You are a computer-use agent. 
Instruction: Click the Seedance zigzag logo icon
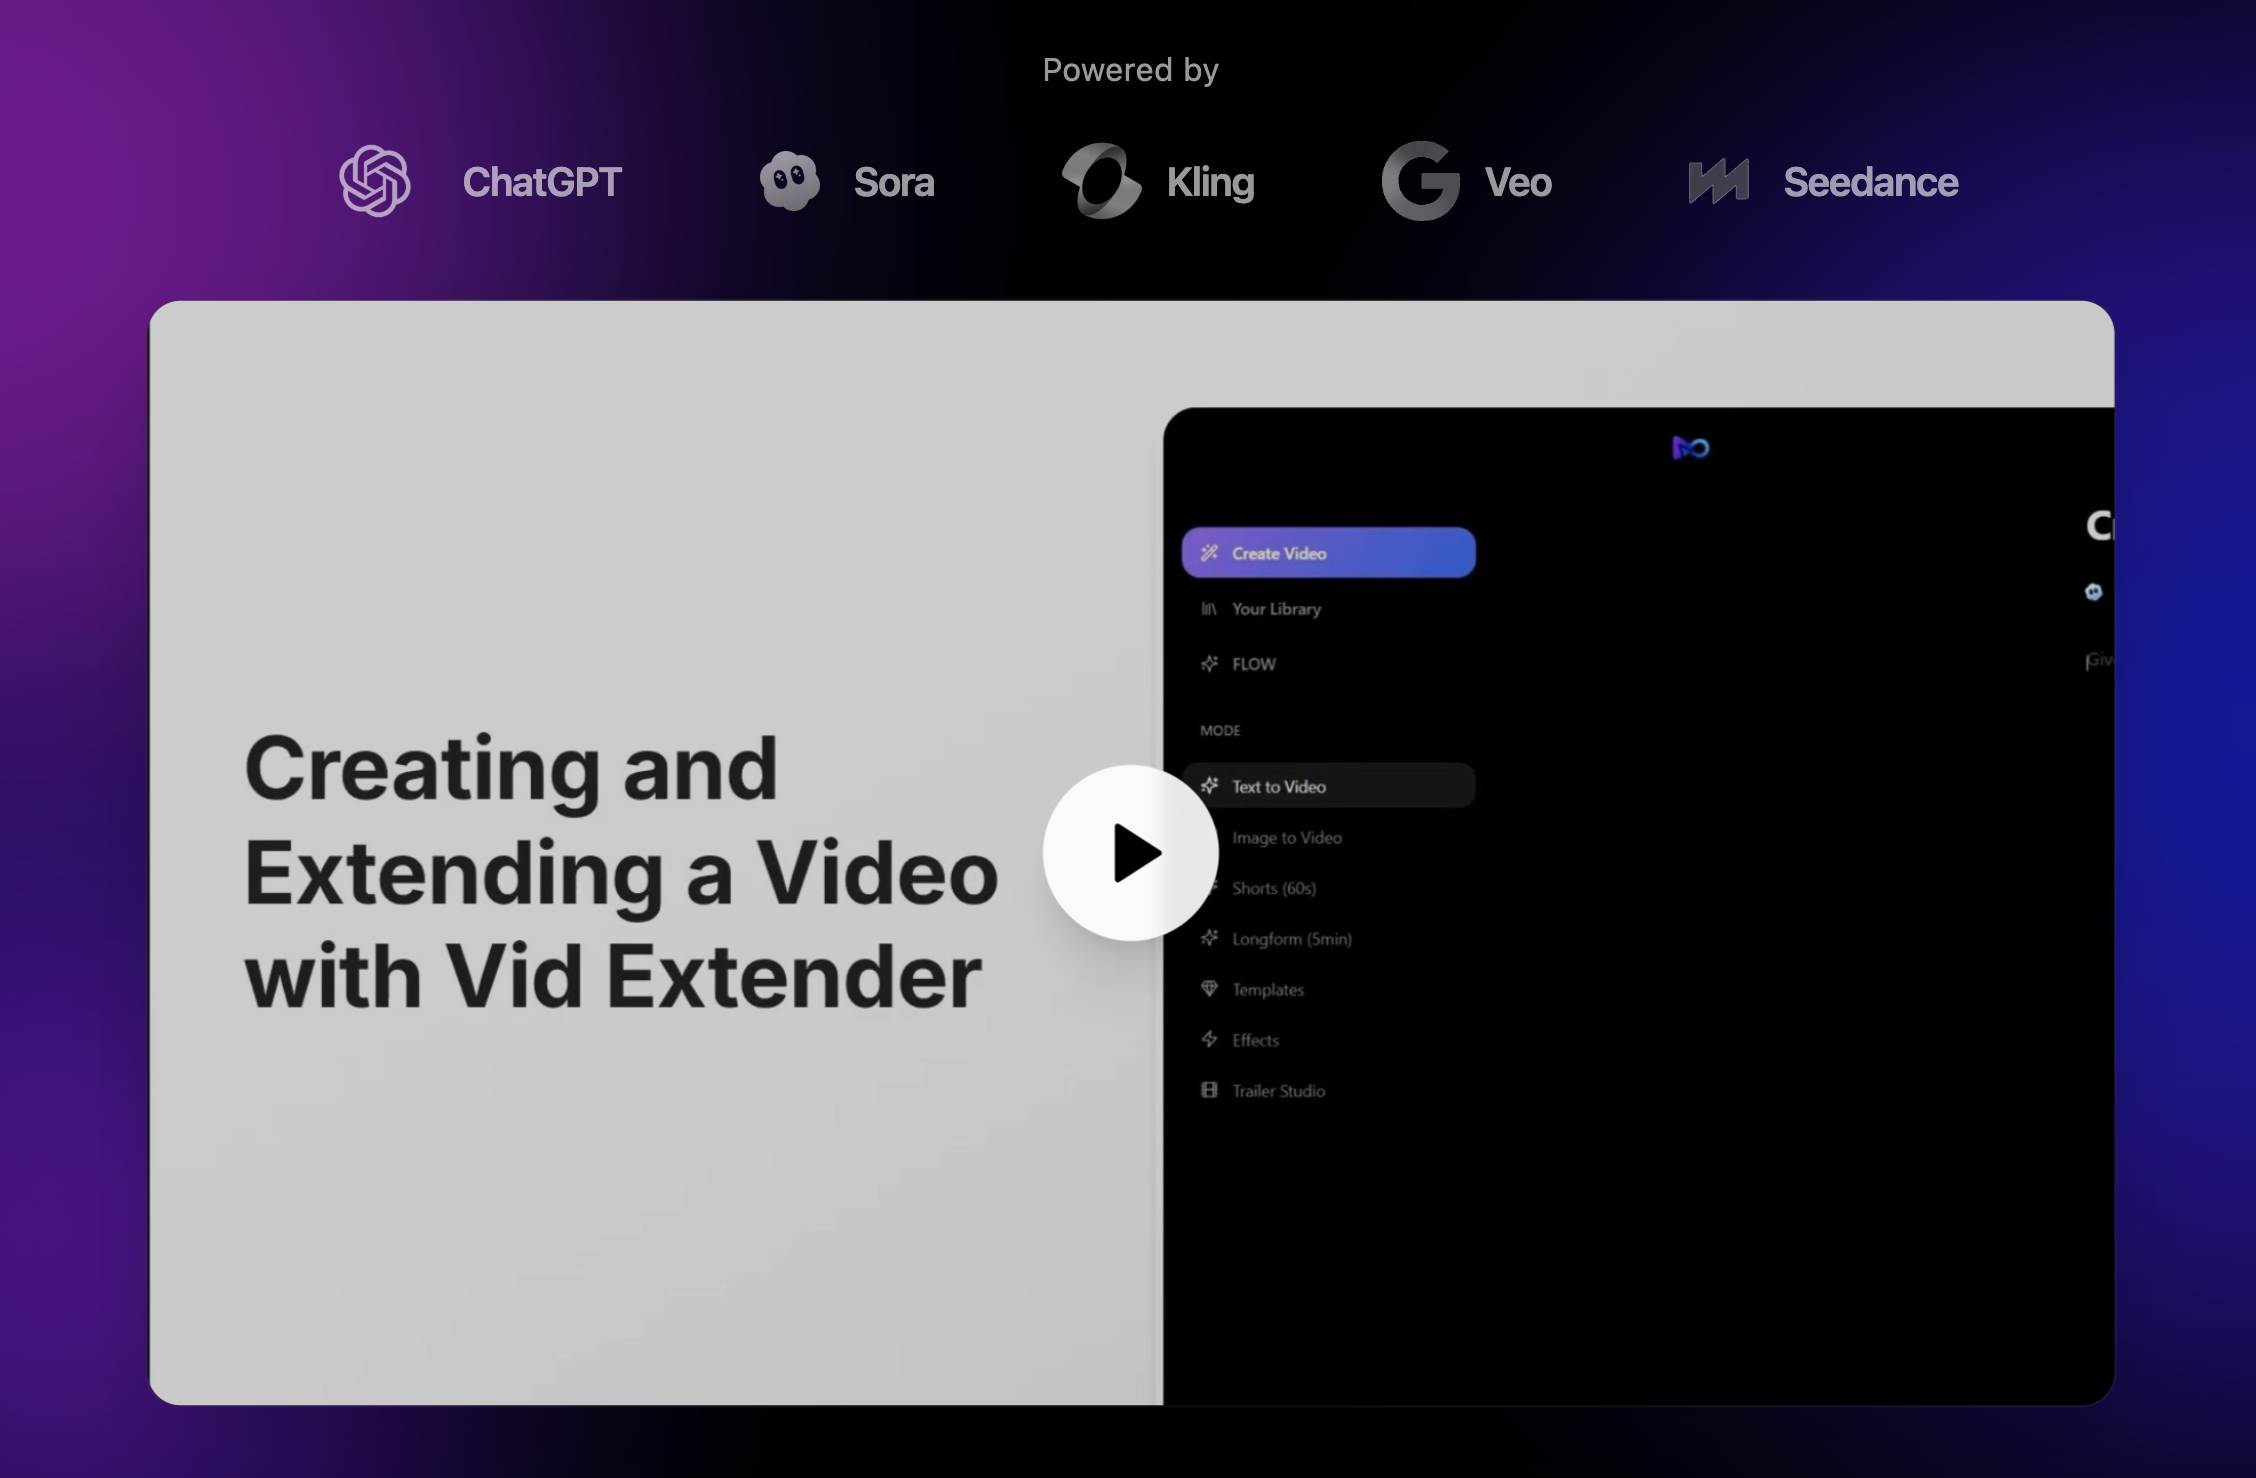coord(1718,182)
